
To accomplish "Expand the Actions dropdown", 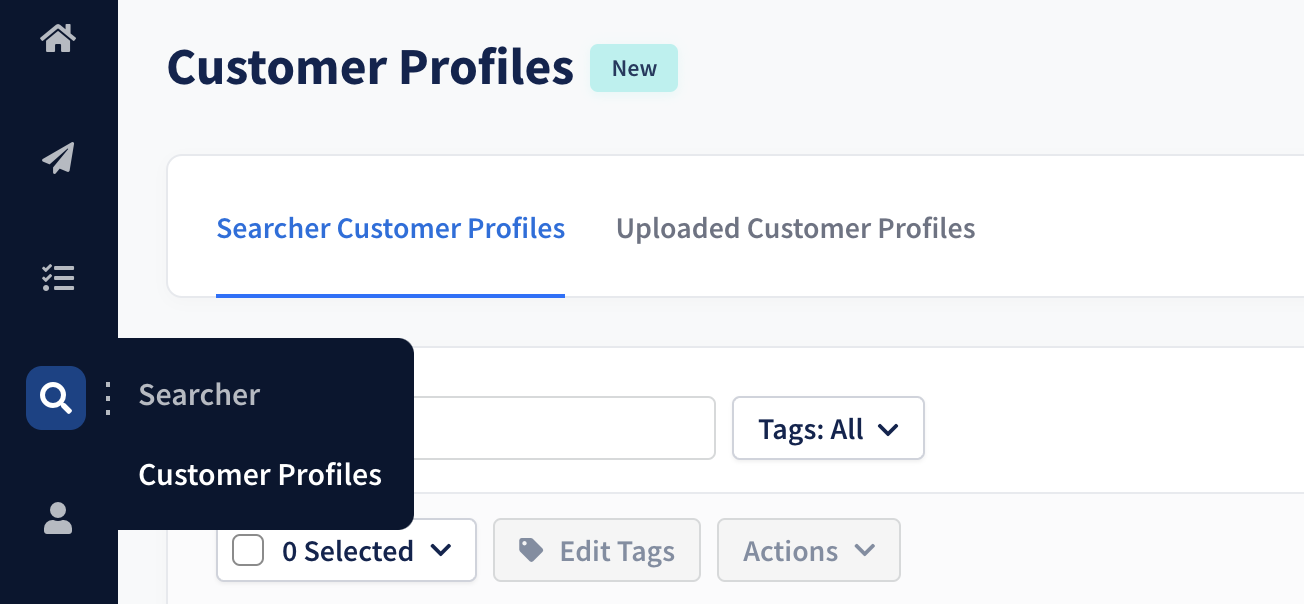I will click(x=809, y=550).
